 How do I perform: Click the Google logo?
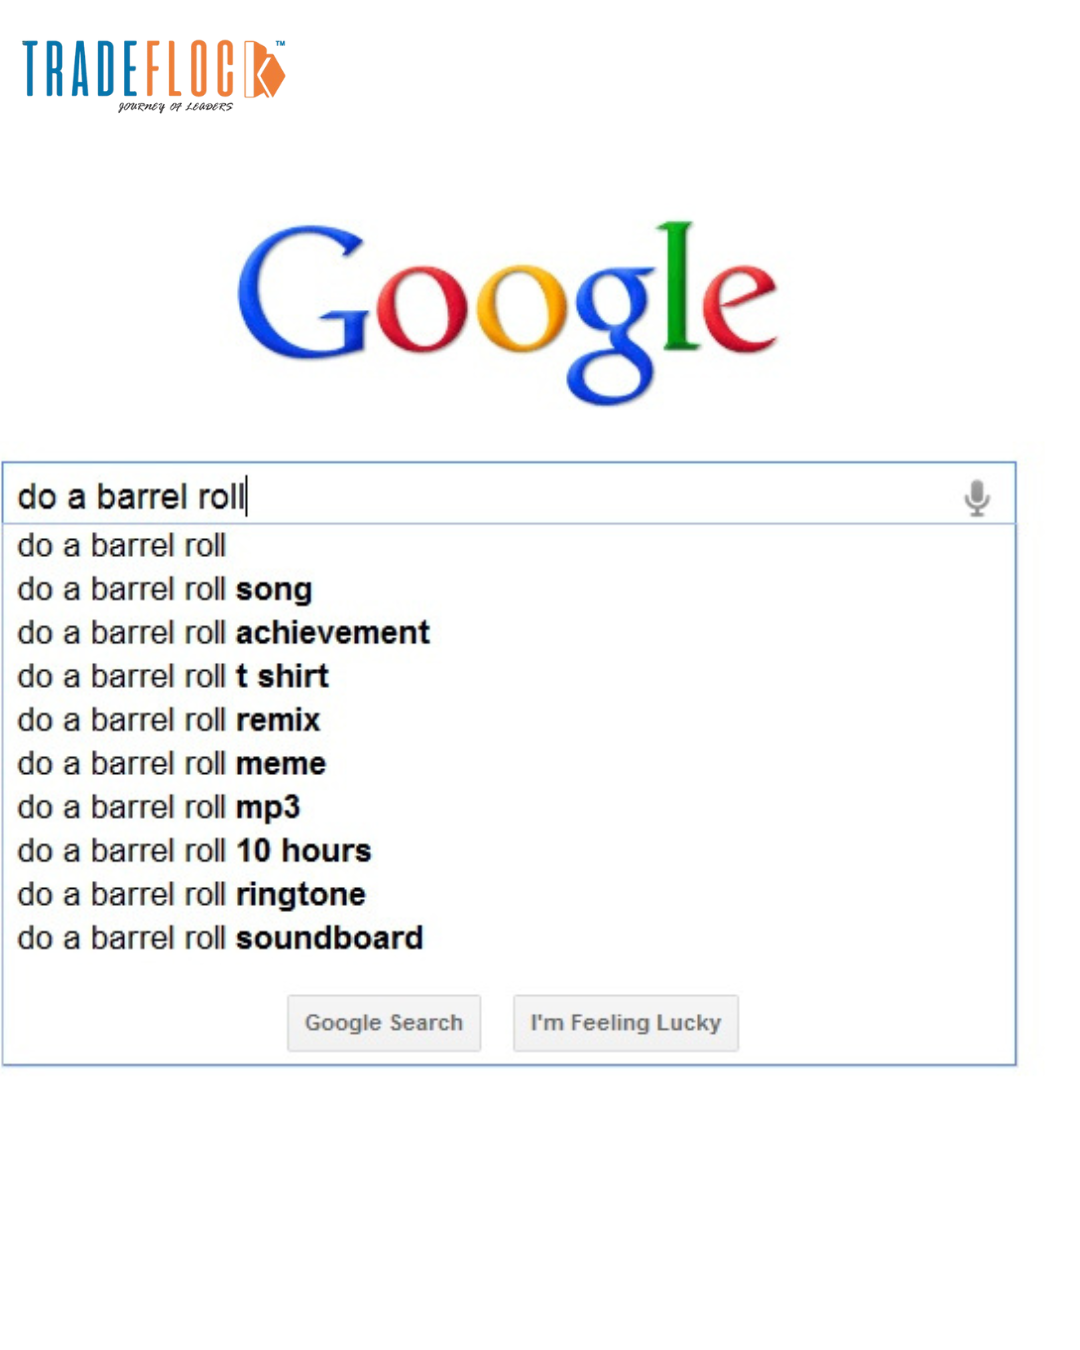tap(507, 310)
